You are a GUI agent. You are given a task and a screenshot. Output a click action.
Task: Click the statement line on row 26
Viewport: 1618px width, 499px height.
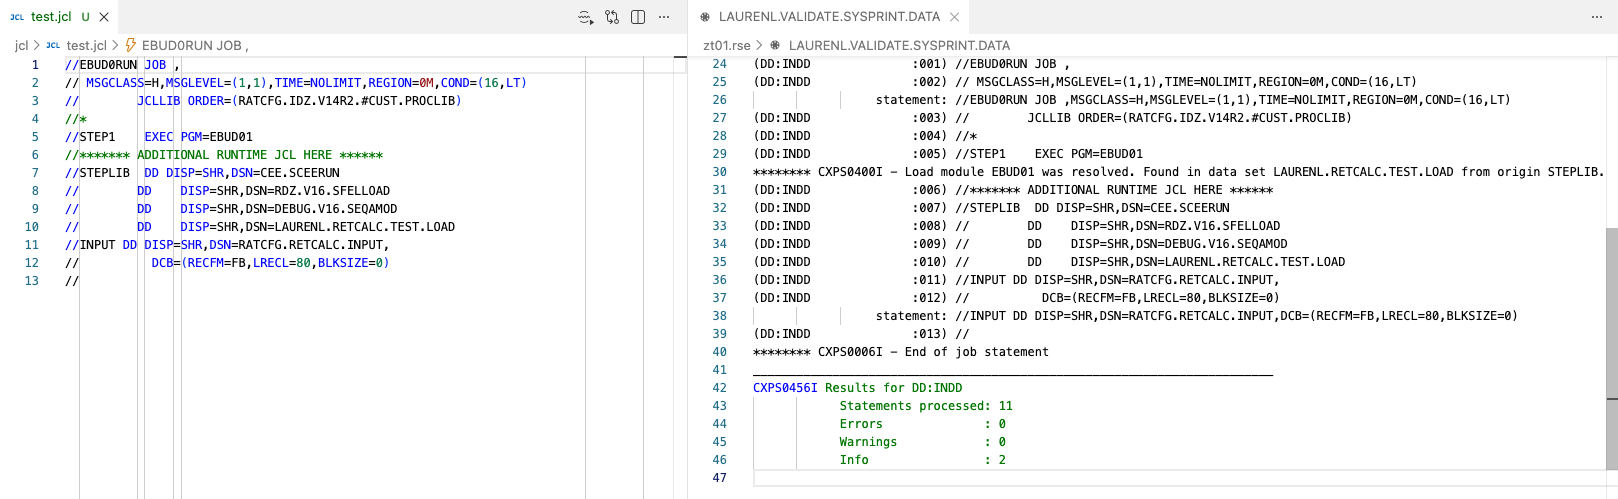click(1193, 100)
